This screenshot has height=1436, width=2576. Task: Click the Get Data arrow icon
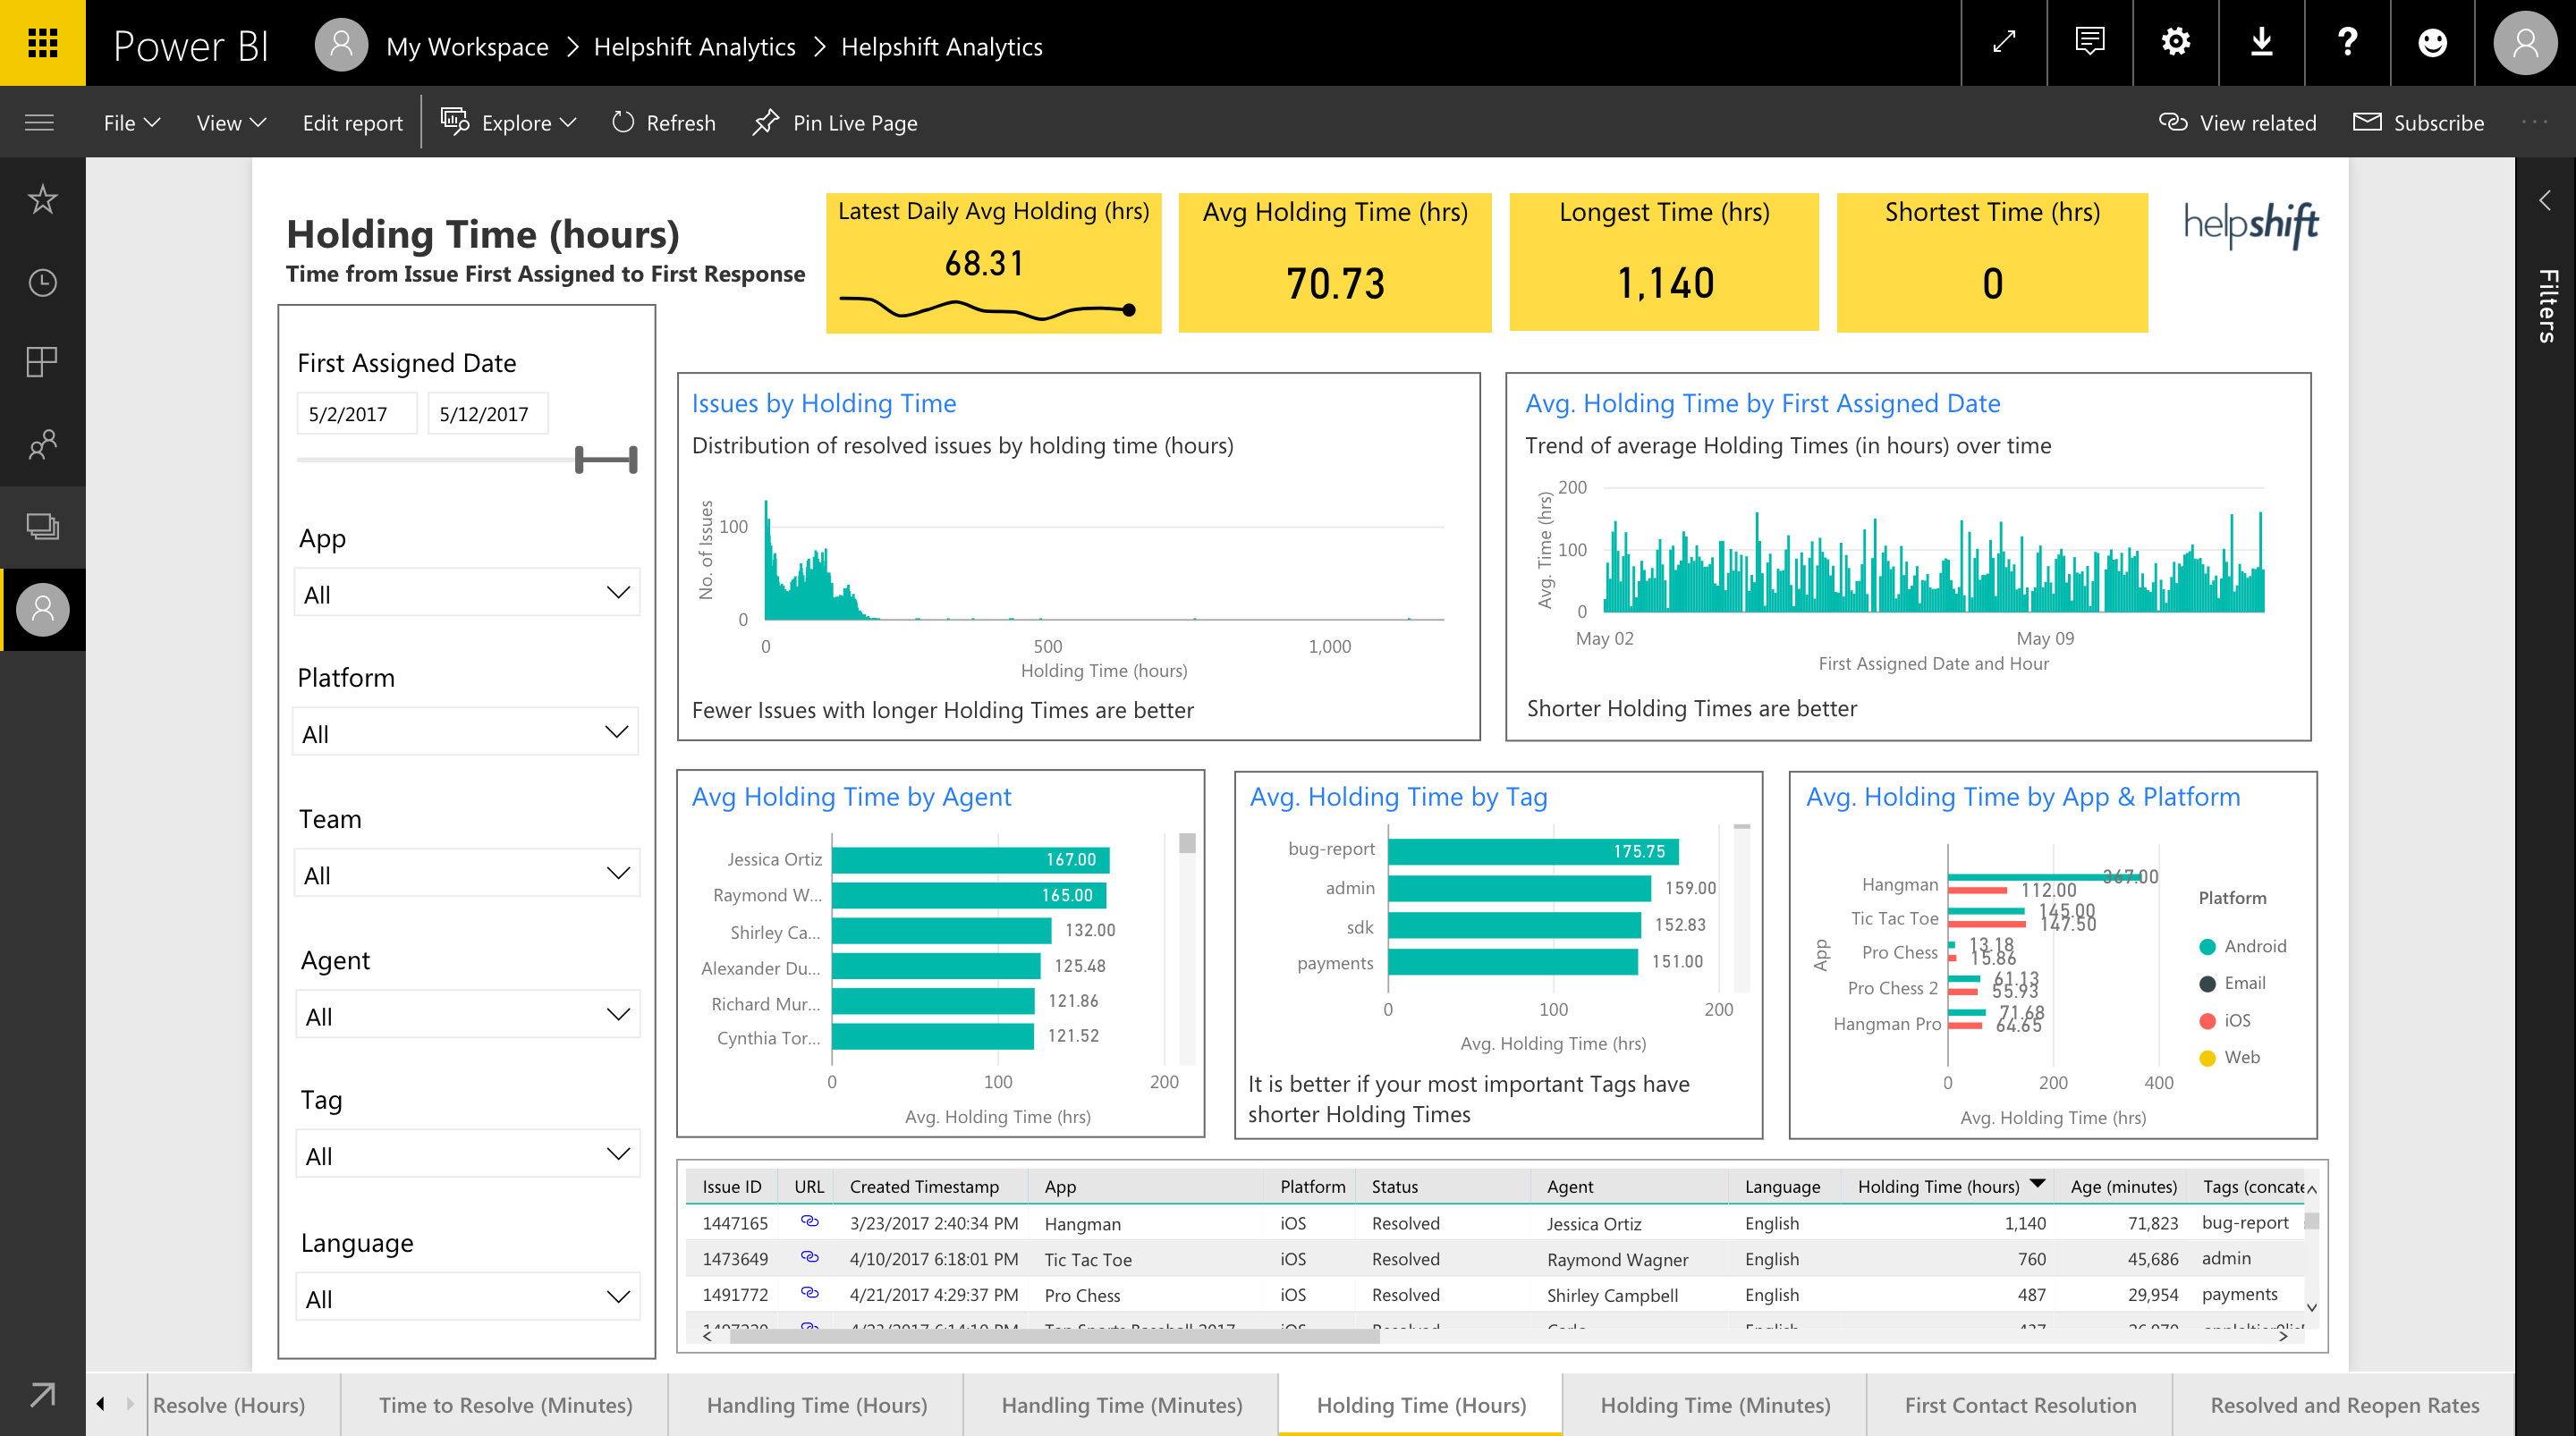[x=42, y=1395]
